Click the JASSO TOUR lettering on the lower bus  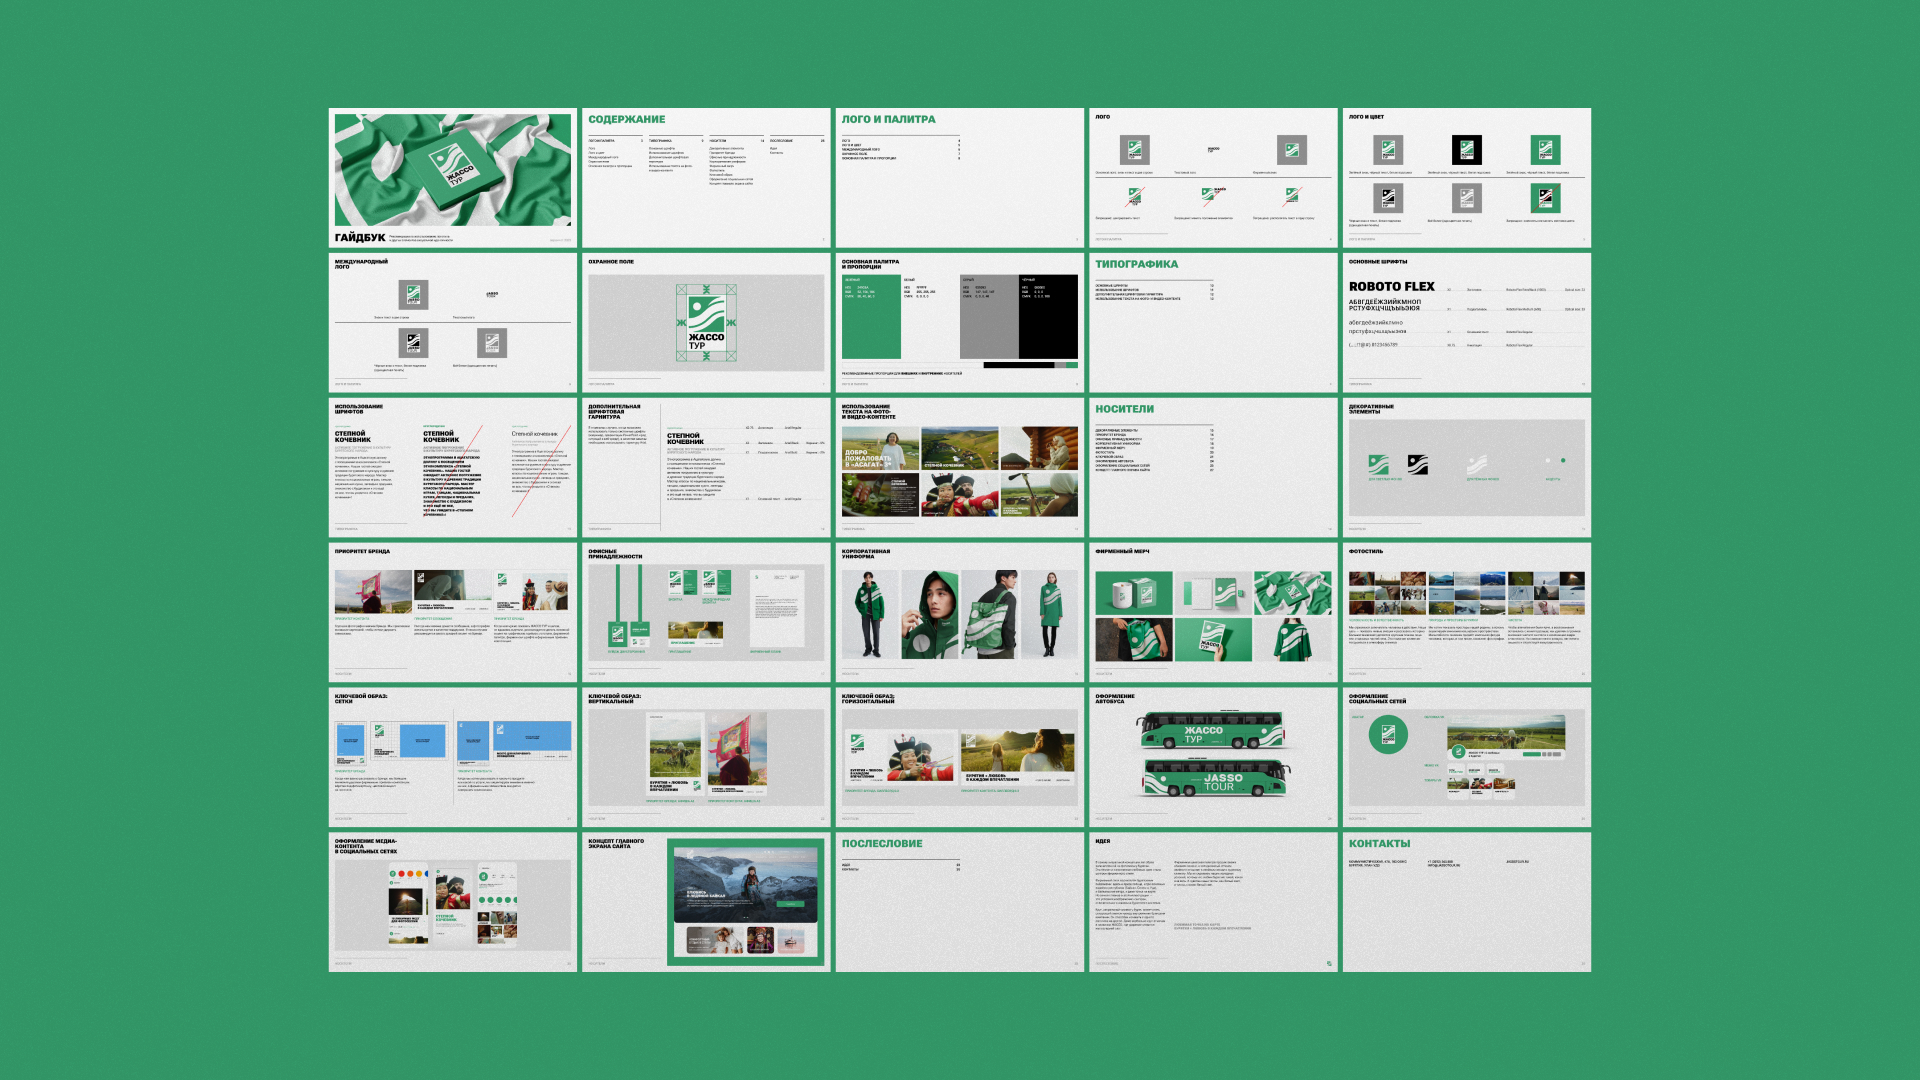point(1221,782)
